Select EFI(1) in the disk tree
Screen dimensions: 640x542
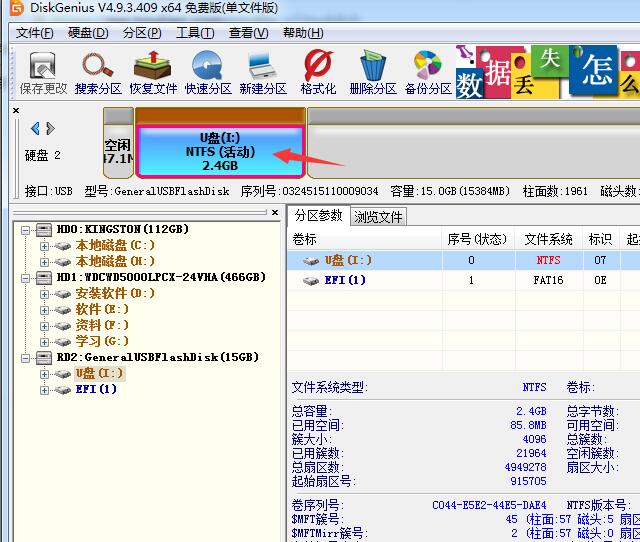point(96,389)
